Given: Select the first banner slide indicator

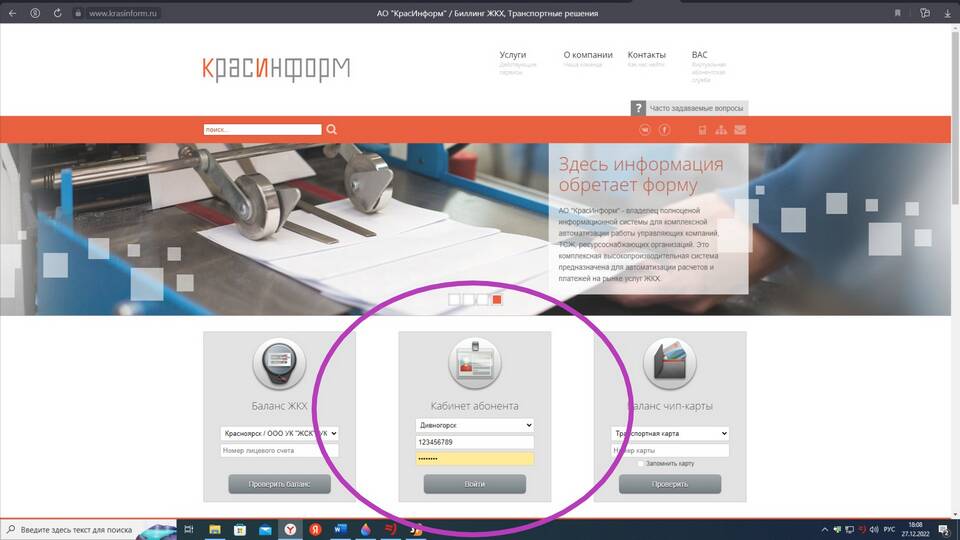Looking at the screenshot, I should [x=454, y=299].
